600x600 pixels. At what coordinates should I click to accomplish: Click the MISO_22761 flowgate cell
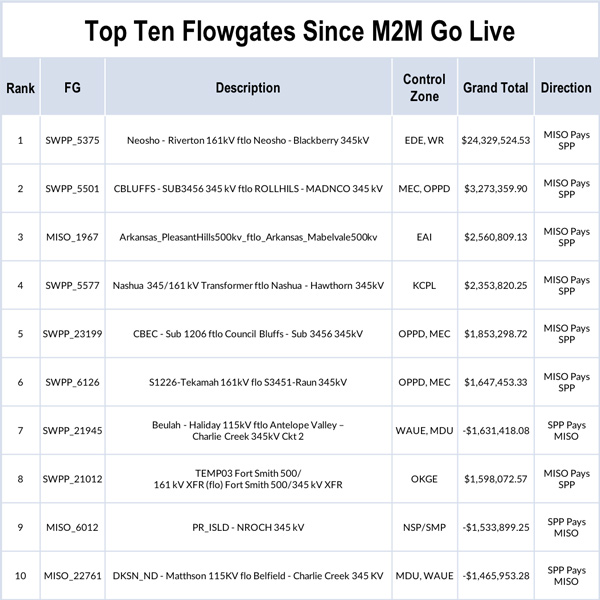point(69,576)
